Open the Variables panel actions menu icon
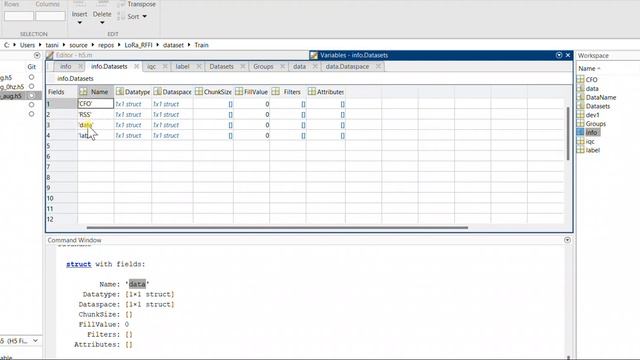 tap(559, 55)
